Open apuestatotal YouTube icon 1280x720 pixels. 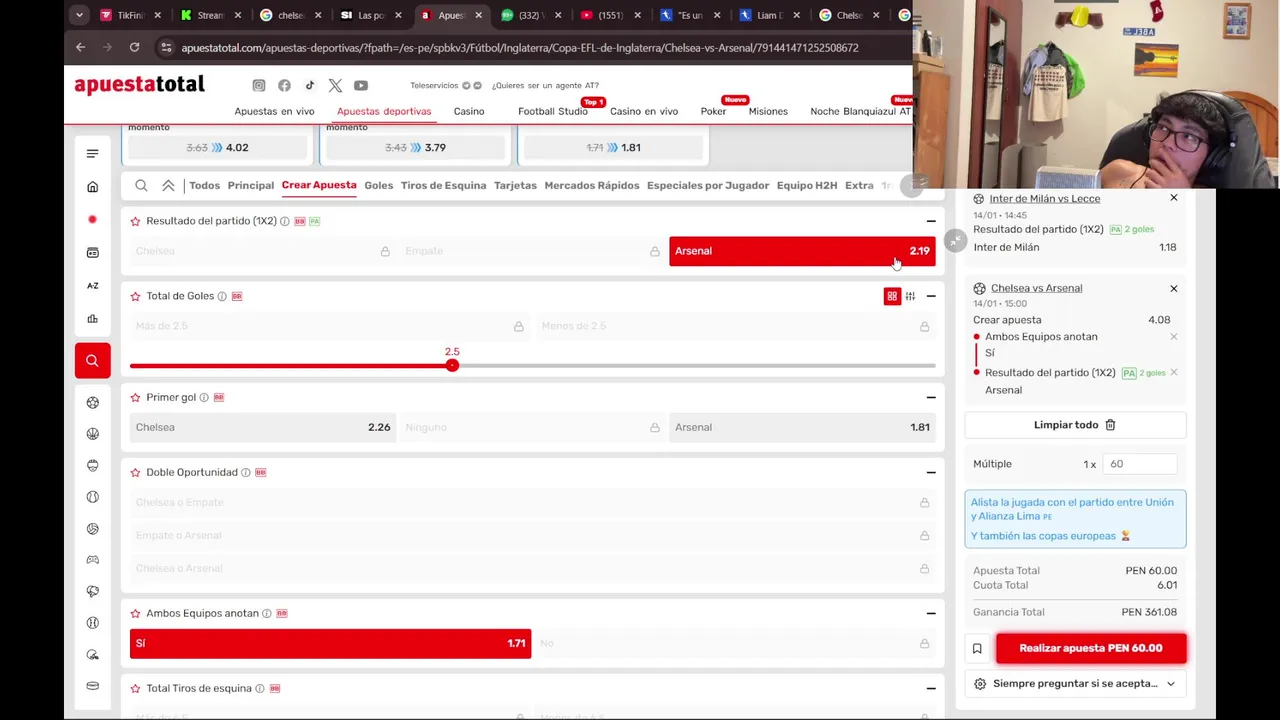point(361,85)
